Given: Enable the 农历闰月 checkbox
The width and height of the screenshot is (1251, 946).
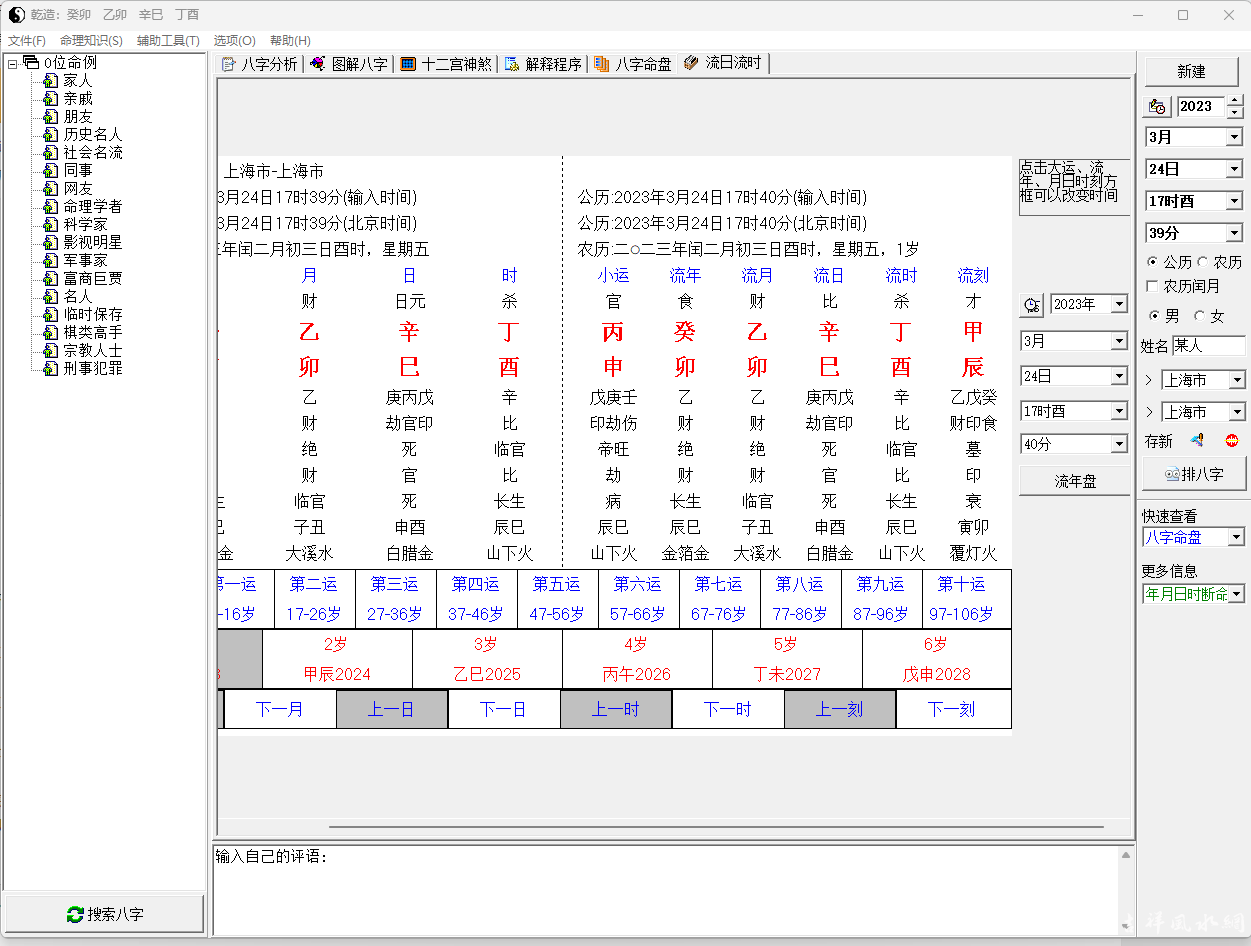Looking at the screenshot, I should (1152, 286).
